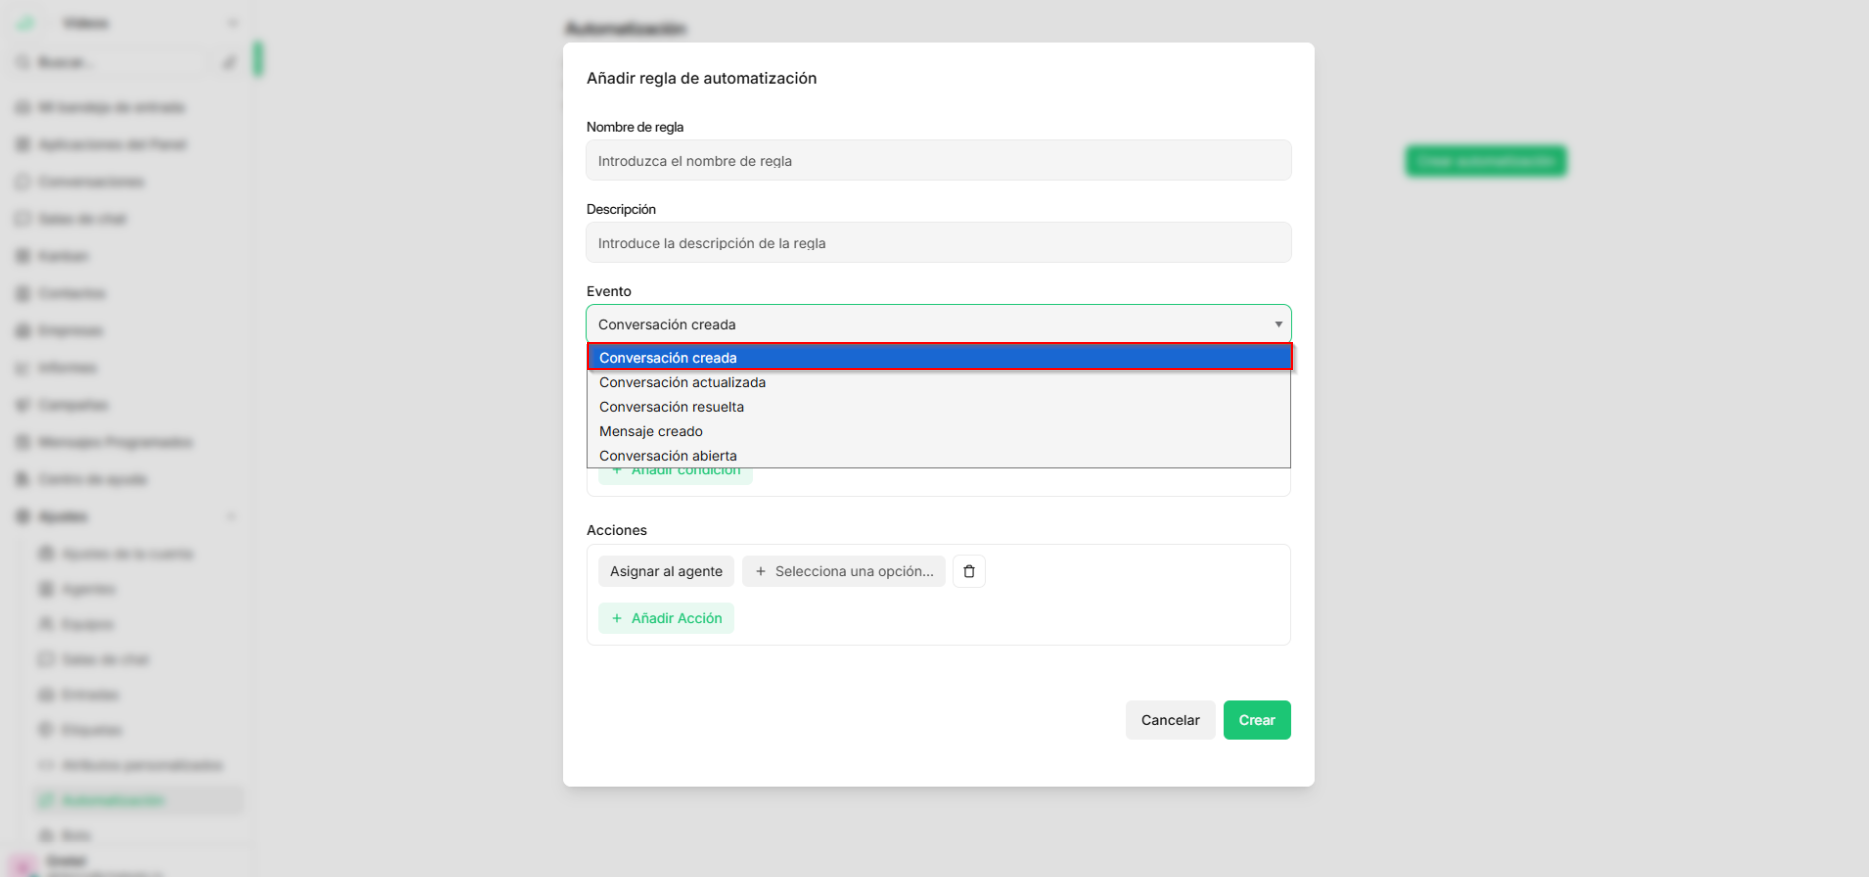Cancel the automation rule dialog
1869x877 pixels.
click(x=1170, y=720)
